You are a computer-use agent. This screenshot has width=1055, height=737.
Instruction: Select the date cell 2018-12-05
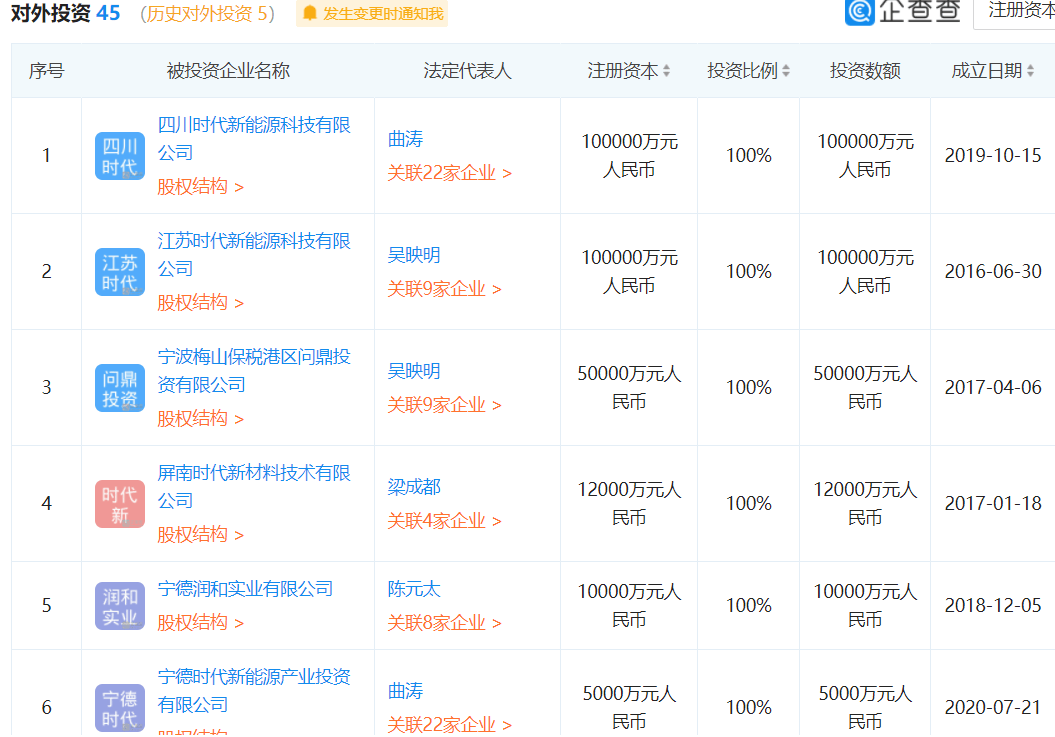[993, 605]
